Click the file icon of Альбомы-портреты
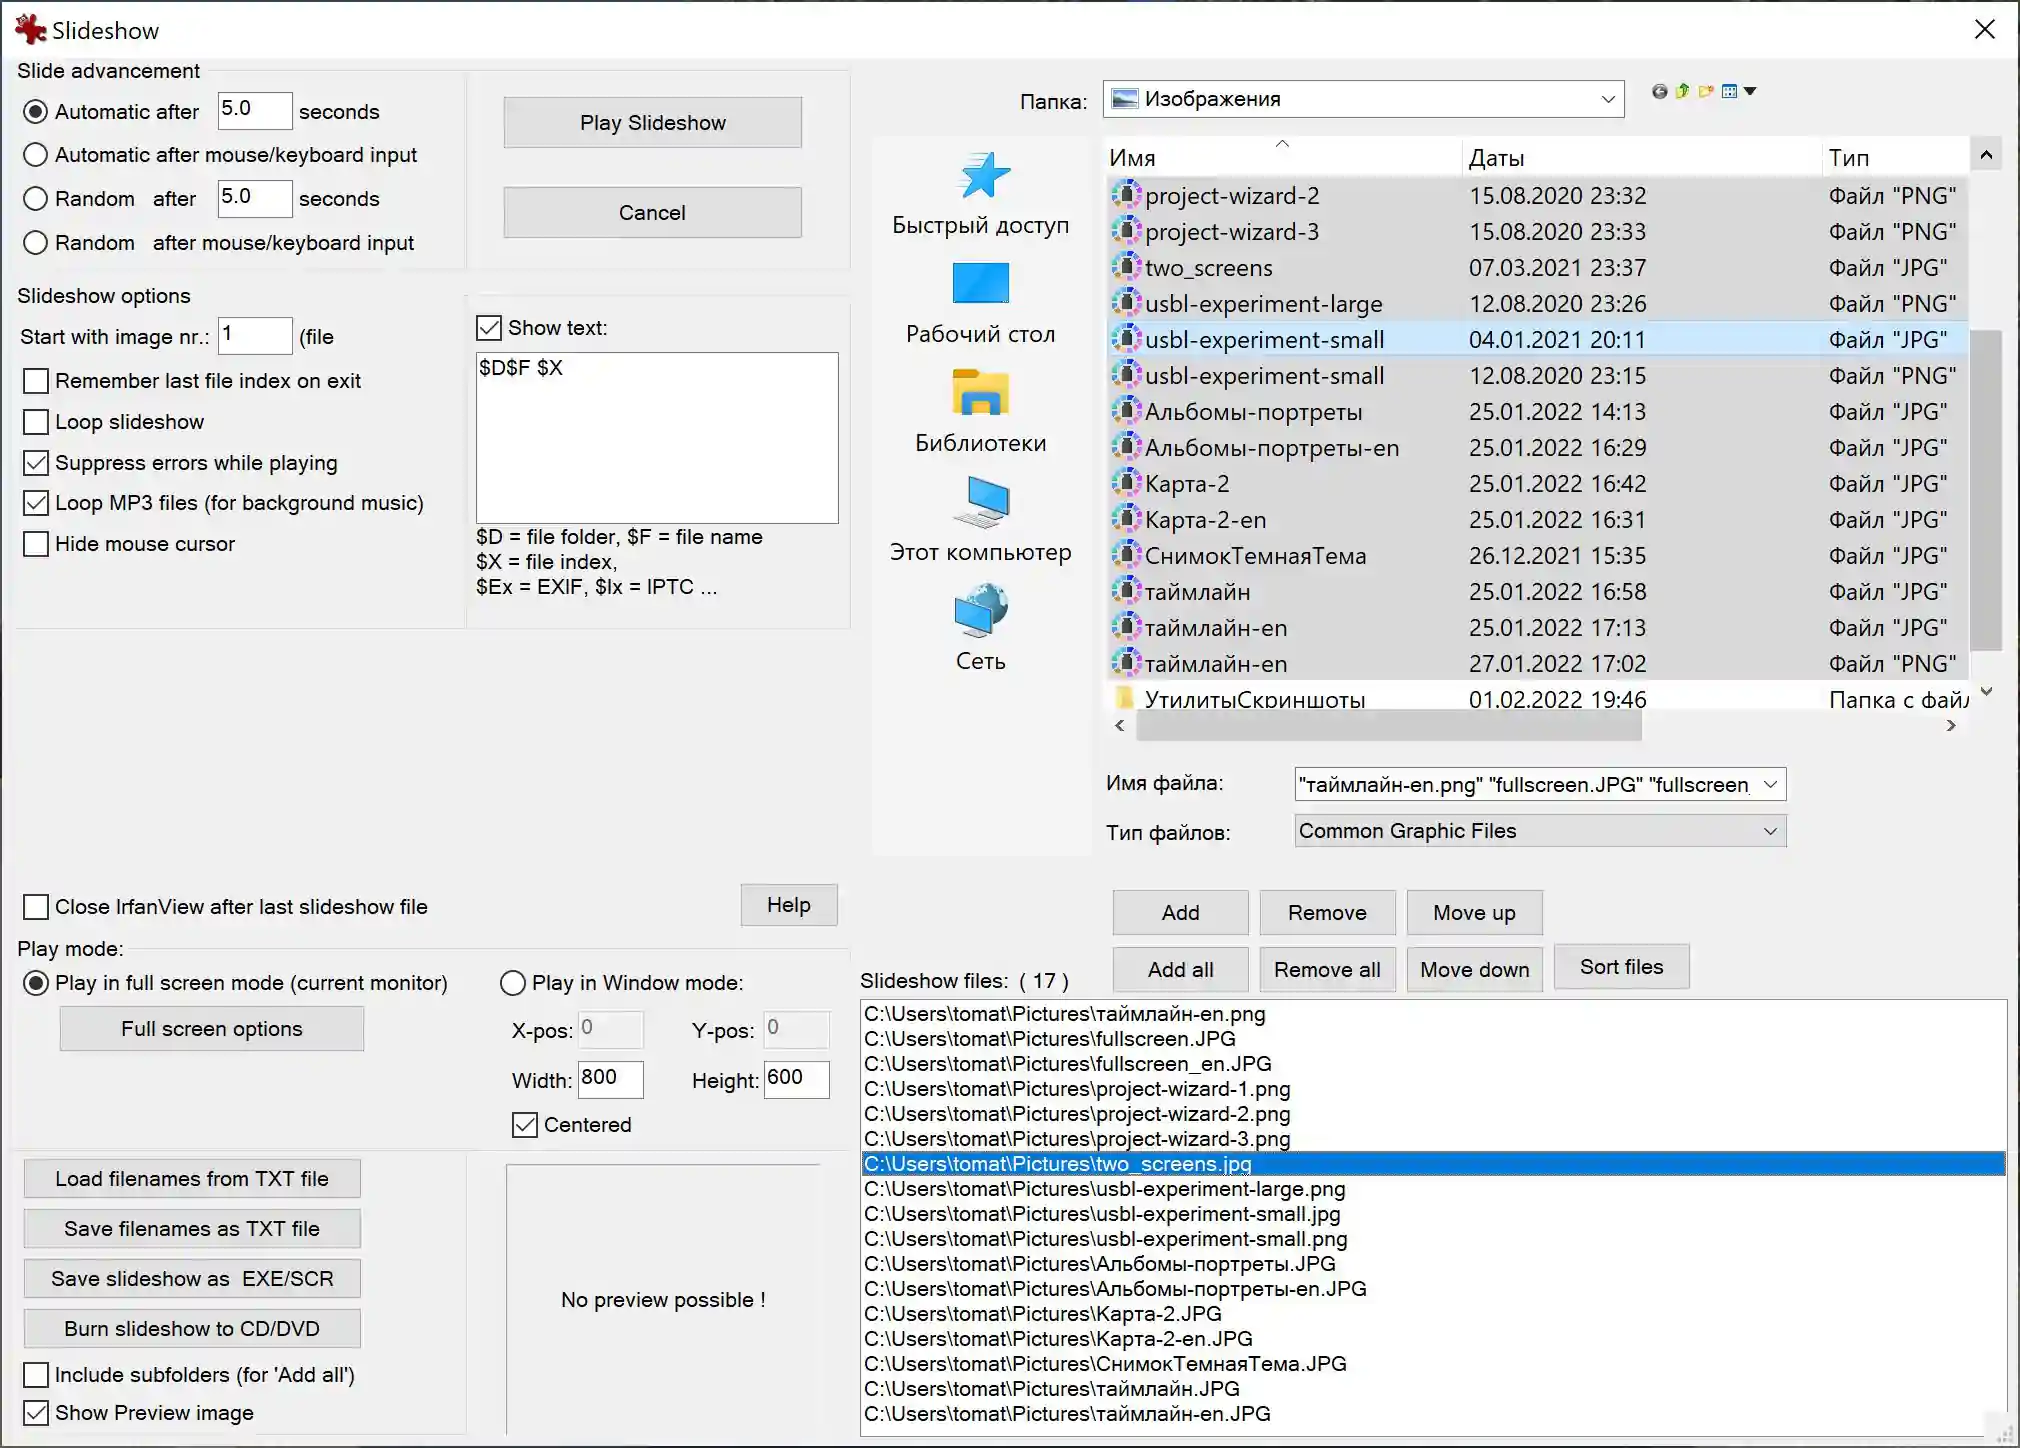Screen dimensions: 2020x1448 pyautogui.click(x=1126, y=411)
